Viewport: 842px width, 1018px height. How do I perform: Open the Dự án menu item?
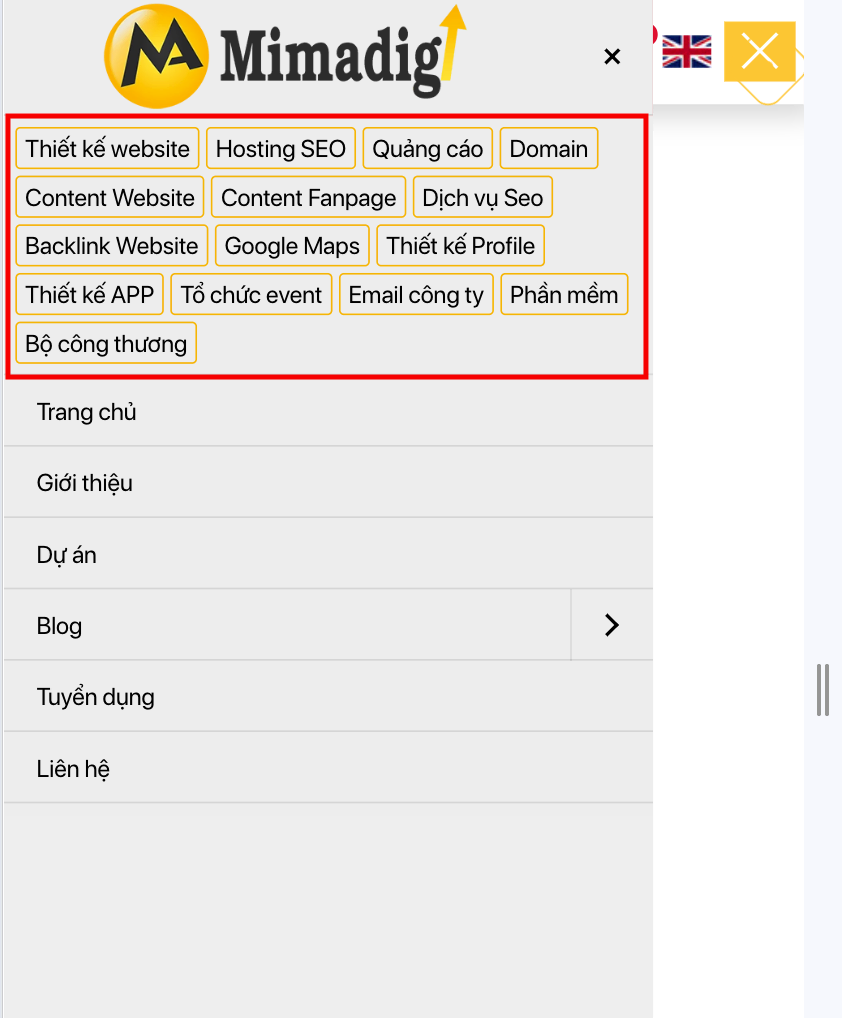coord(67,555)
